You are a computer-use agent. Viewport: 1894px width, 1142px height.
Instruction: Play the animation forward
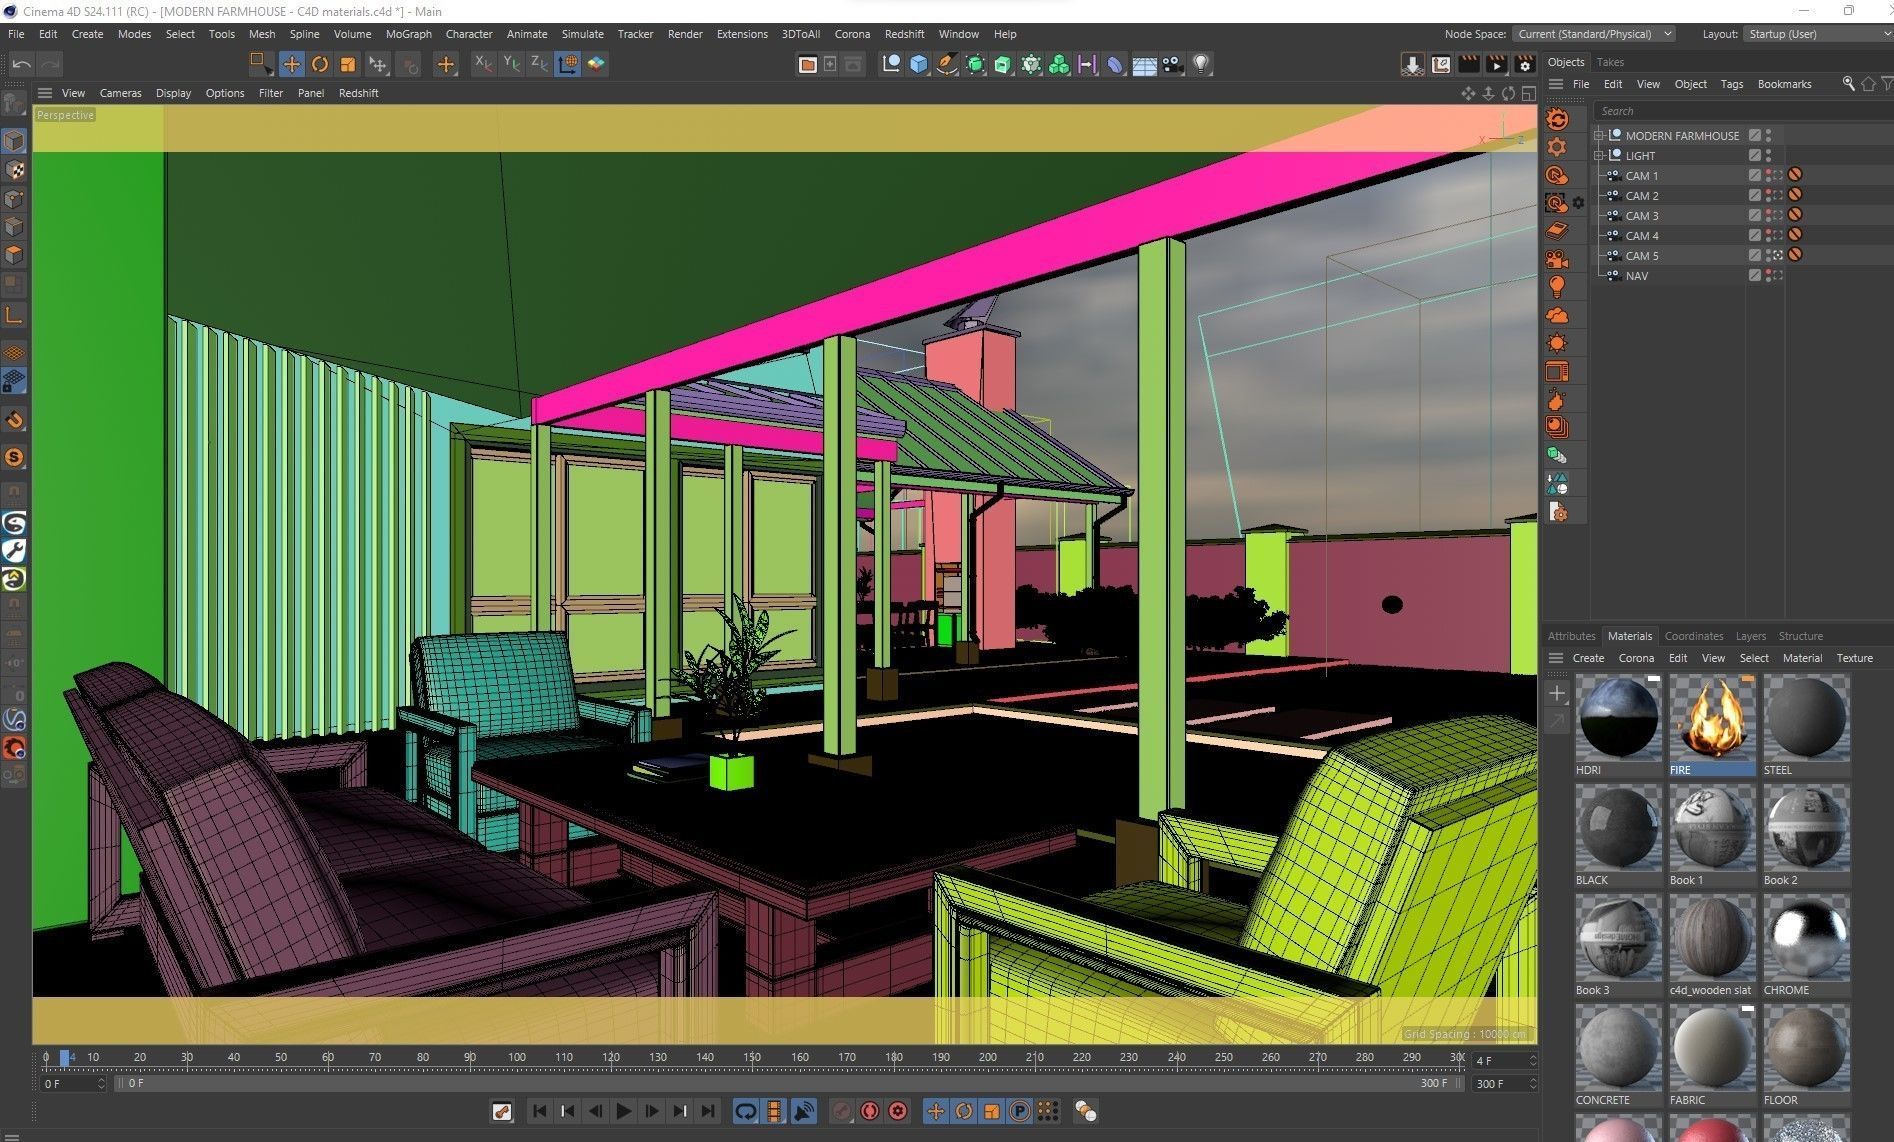tap(623, 1111)
